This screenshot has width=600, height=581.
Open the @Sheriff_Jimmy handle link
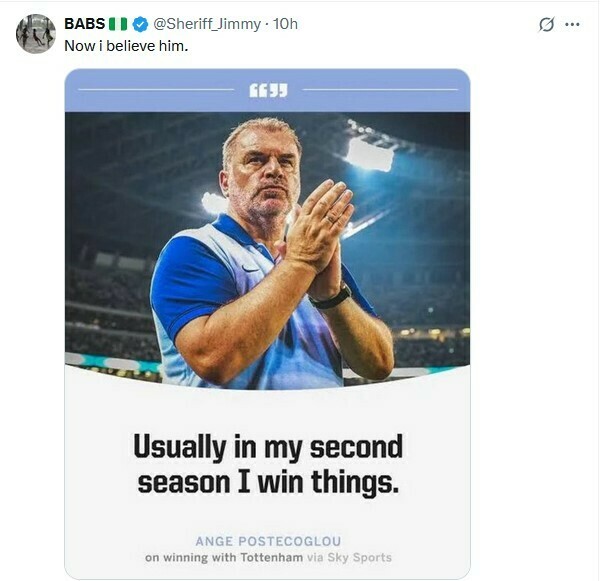point(207,23)
